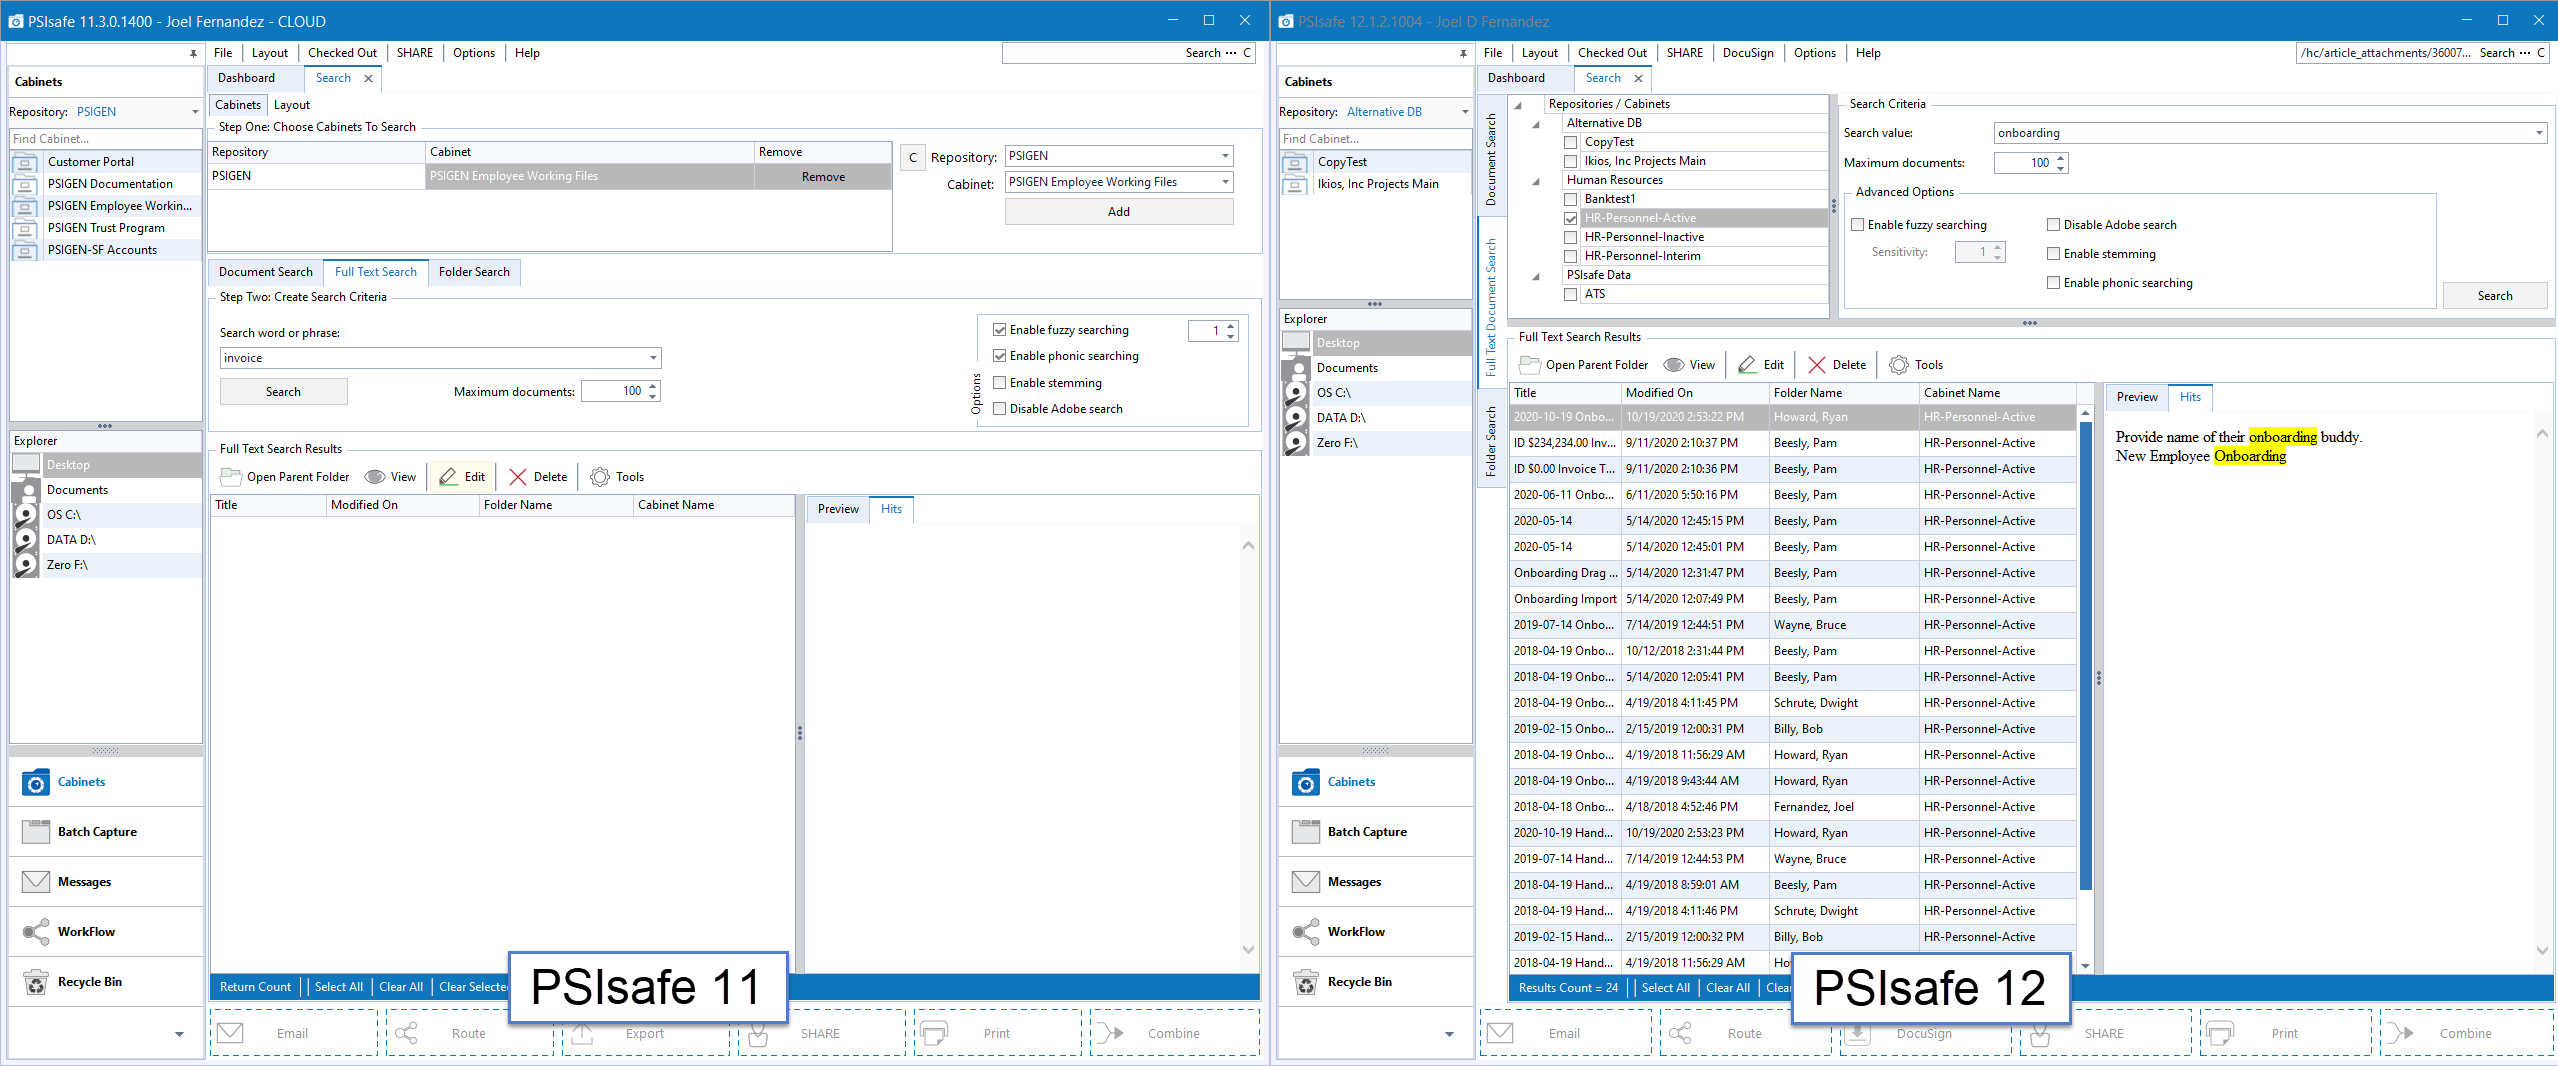This screenshot has height=1066, width=2558.
Task: Check the HR-Personnel-Inactive cabinet checkbox
Action: [1570, 237]
